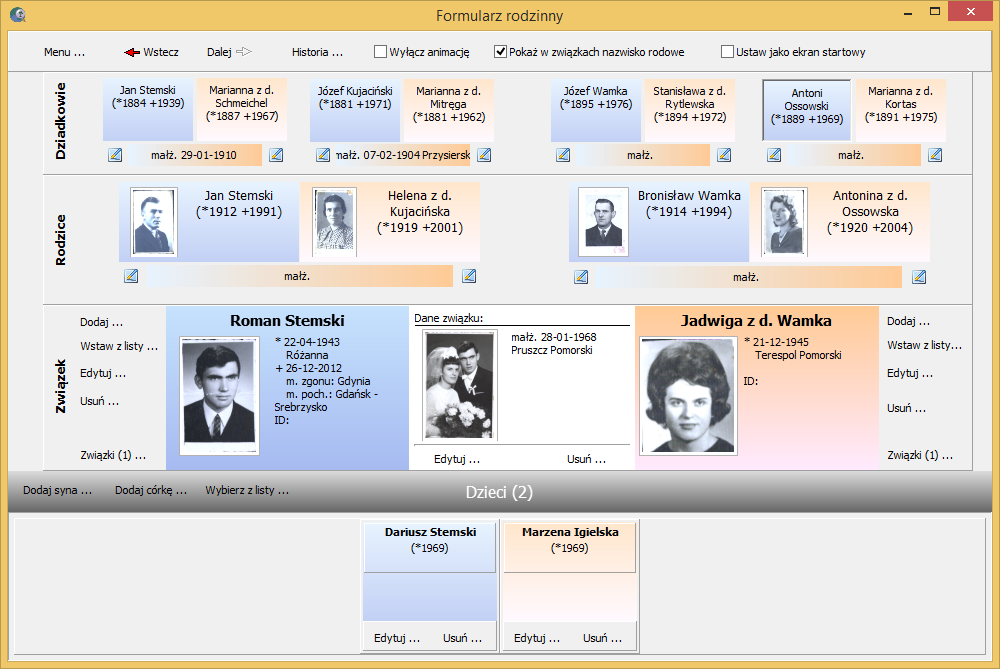This screenshot has width=1000, height=669.
Task: Click the Dalej forward arrow
Action: point(244,52)
